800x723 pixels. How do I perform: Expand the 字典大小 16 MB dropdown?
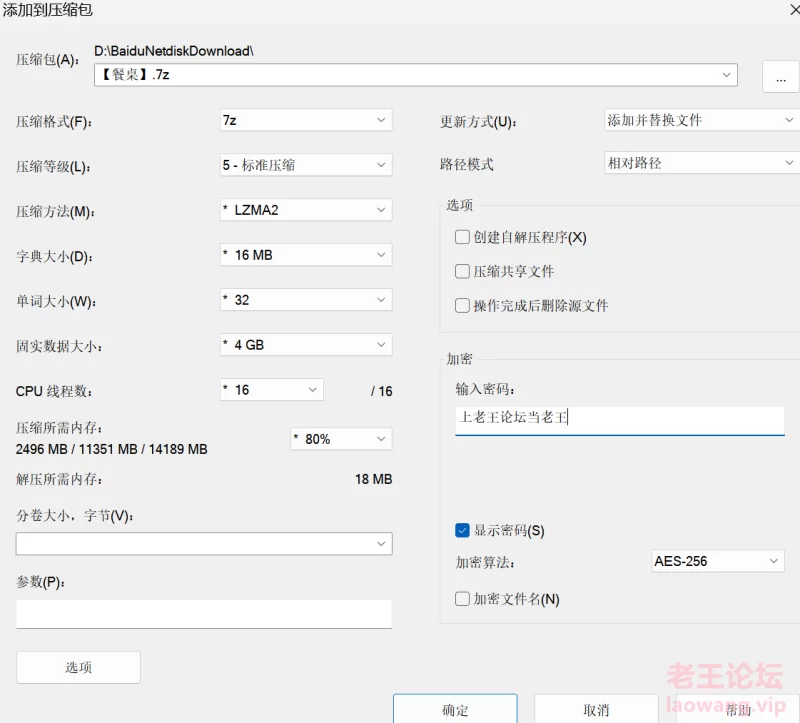click(306, 255)
